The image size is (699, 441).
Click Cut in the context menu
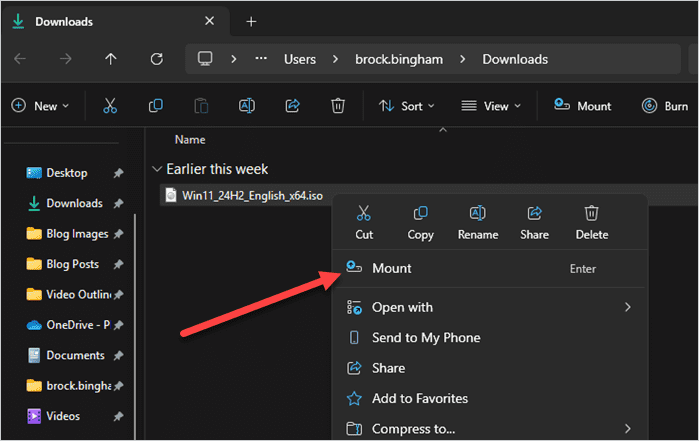(x=364, y=223)
